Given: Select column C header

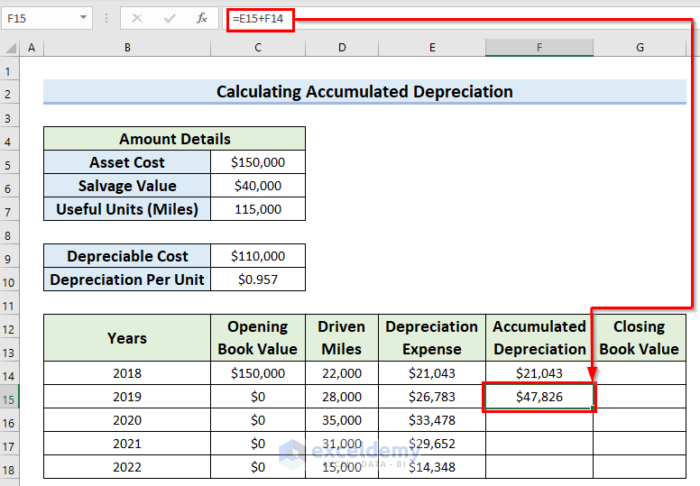Looking at the screenshot, I should click(x=258, y=48).
